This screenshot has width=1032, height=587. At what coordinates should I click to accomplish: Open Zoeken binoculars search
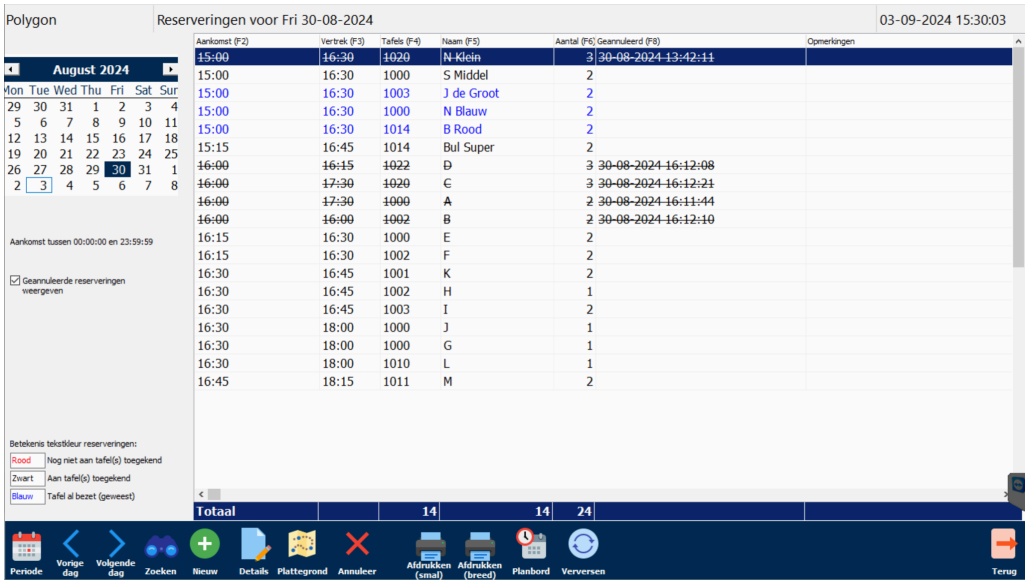pyautogui.click(x=161, y=553)
